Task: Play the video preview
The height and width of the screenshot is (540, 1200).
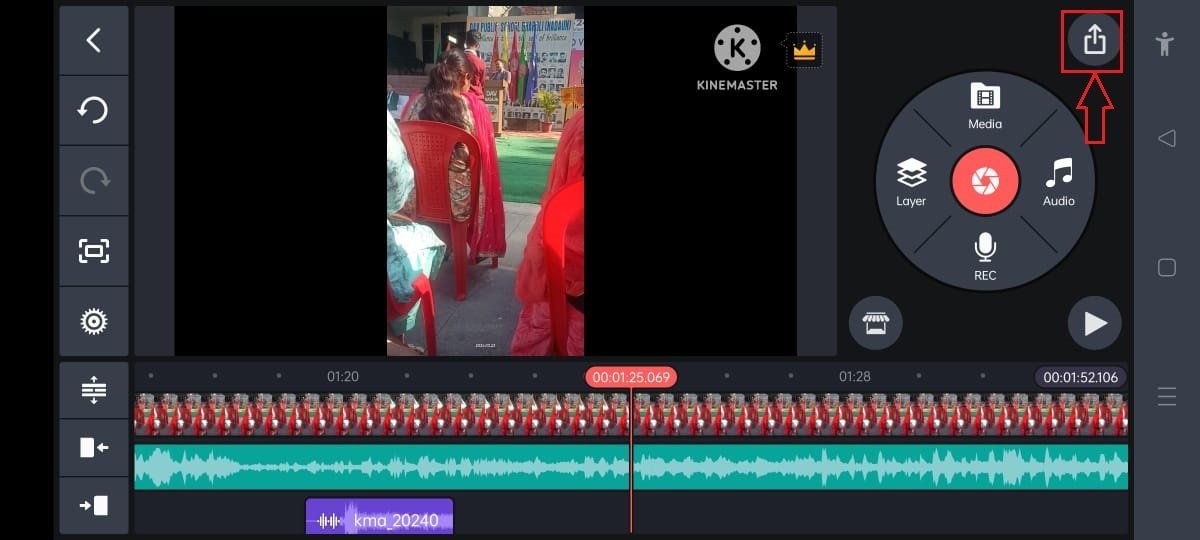Action: click(x=1094, y=323)
